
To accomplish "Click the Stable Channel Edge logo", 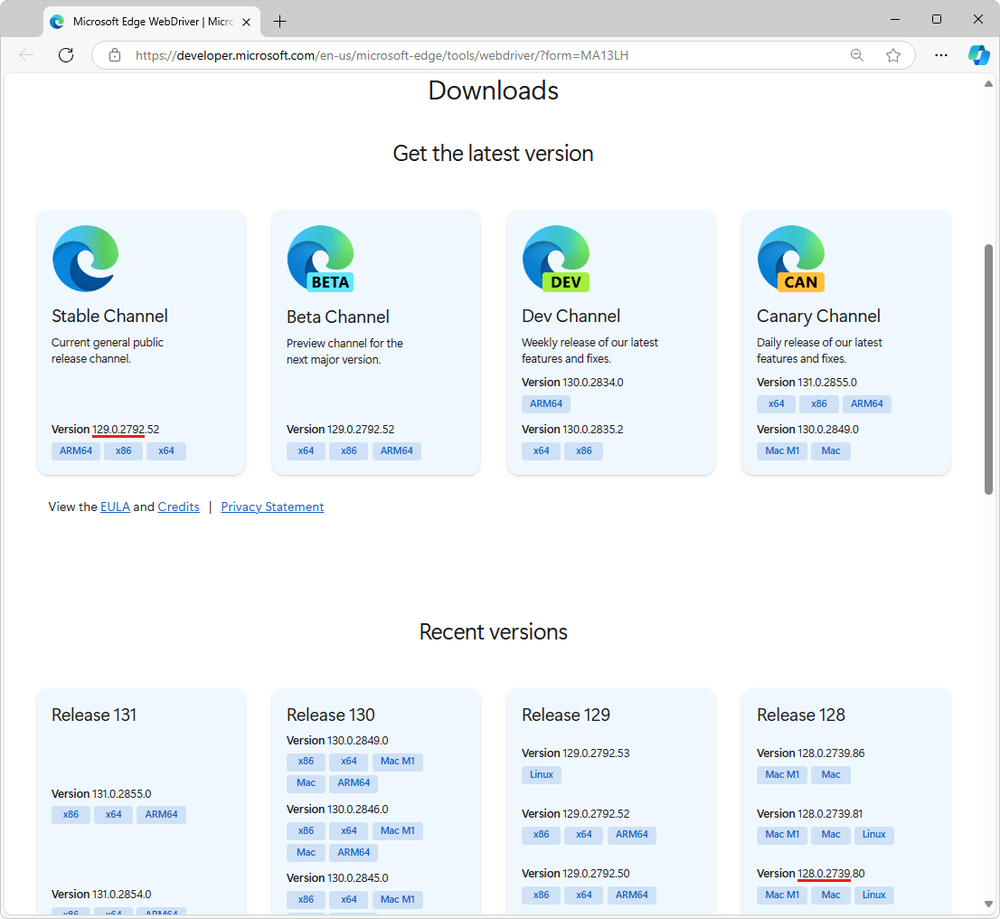I will 85,258.
